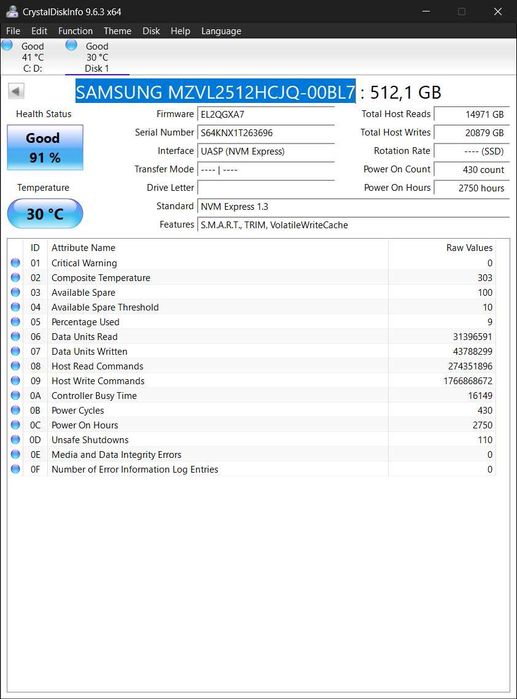Click status orb for Data Units Written
The width and height of the screenshot is (517, 699).
click(16, 351)
